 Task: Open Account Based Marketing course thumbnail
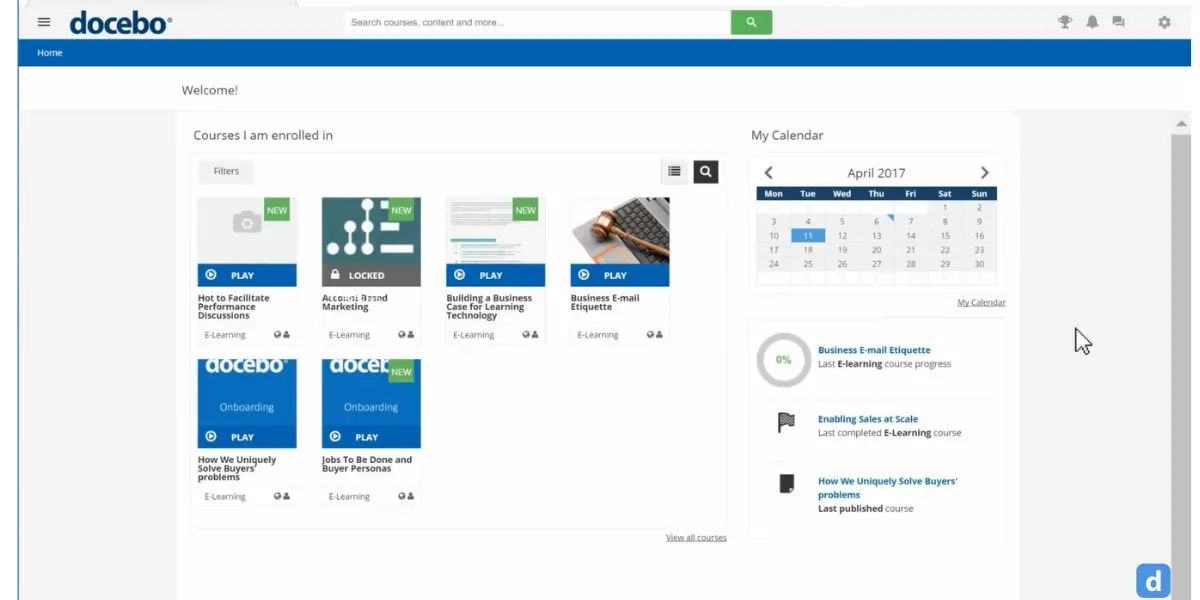click(371, 231)
